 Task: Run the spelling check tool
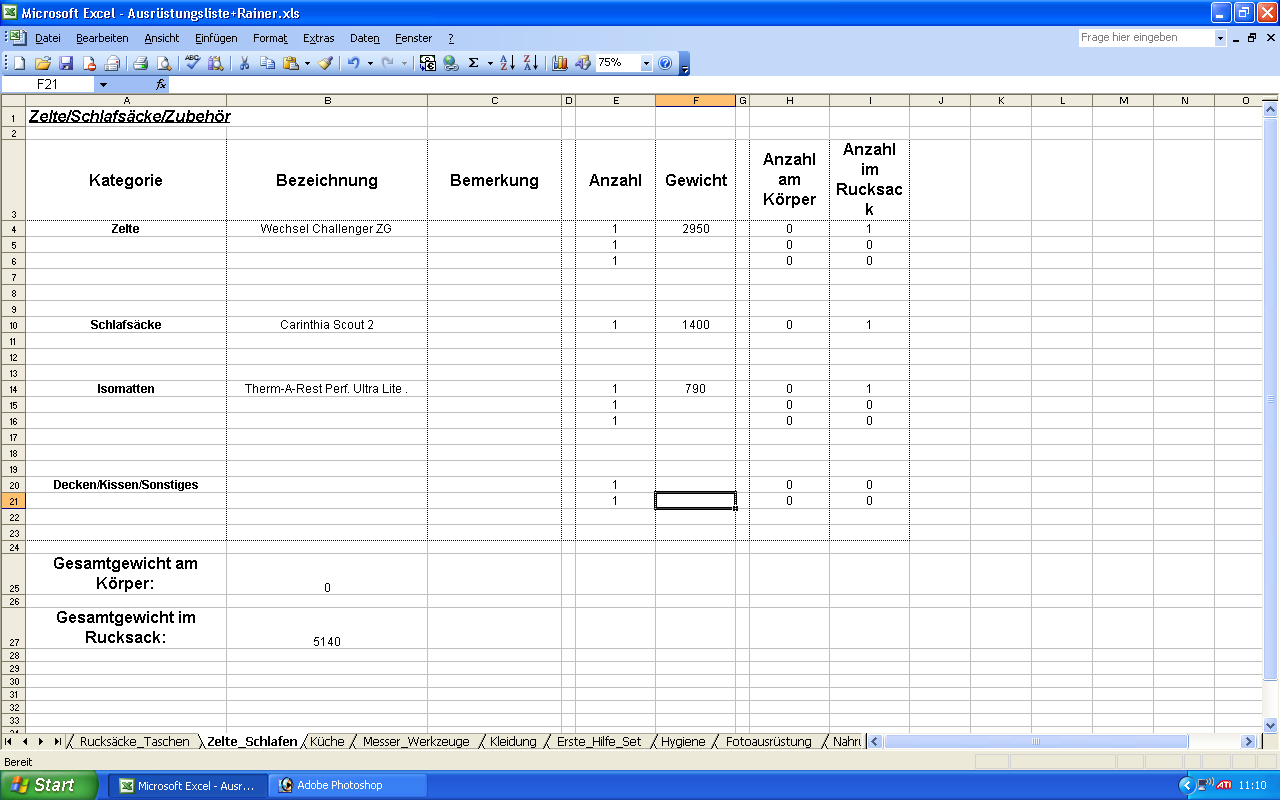click(192, 63)
